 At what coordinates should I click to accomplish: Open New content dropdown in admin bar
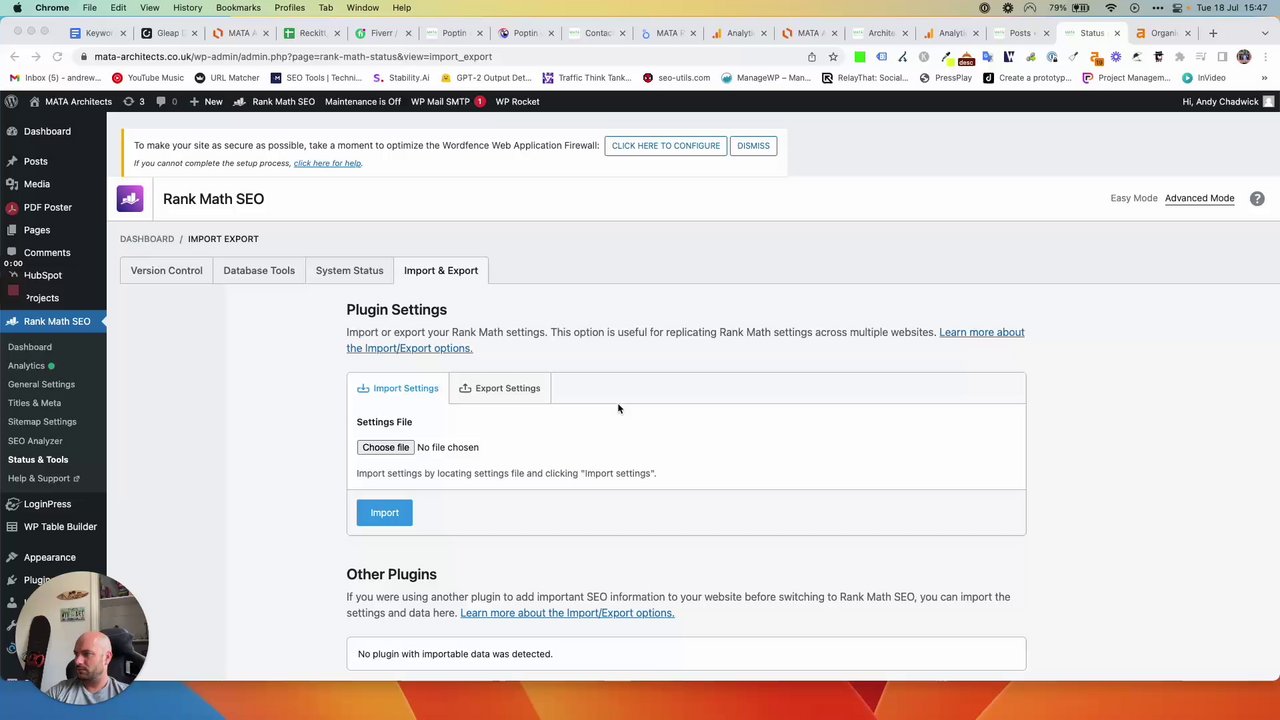pos(205,101)
